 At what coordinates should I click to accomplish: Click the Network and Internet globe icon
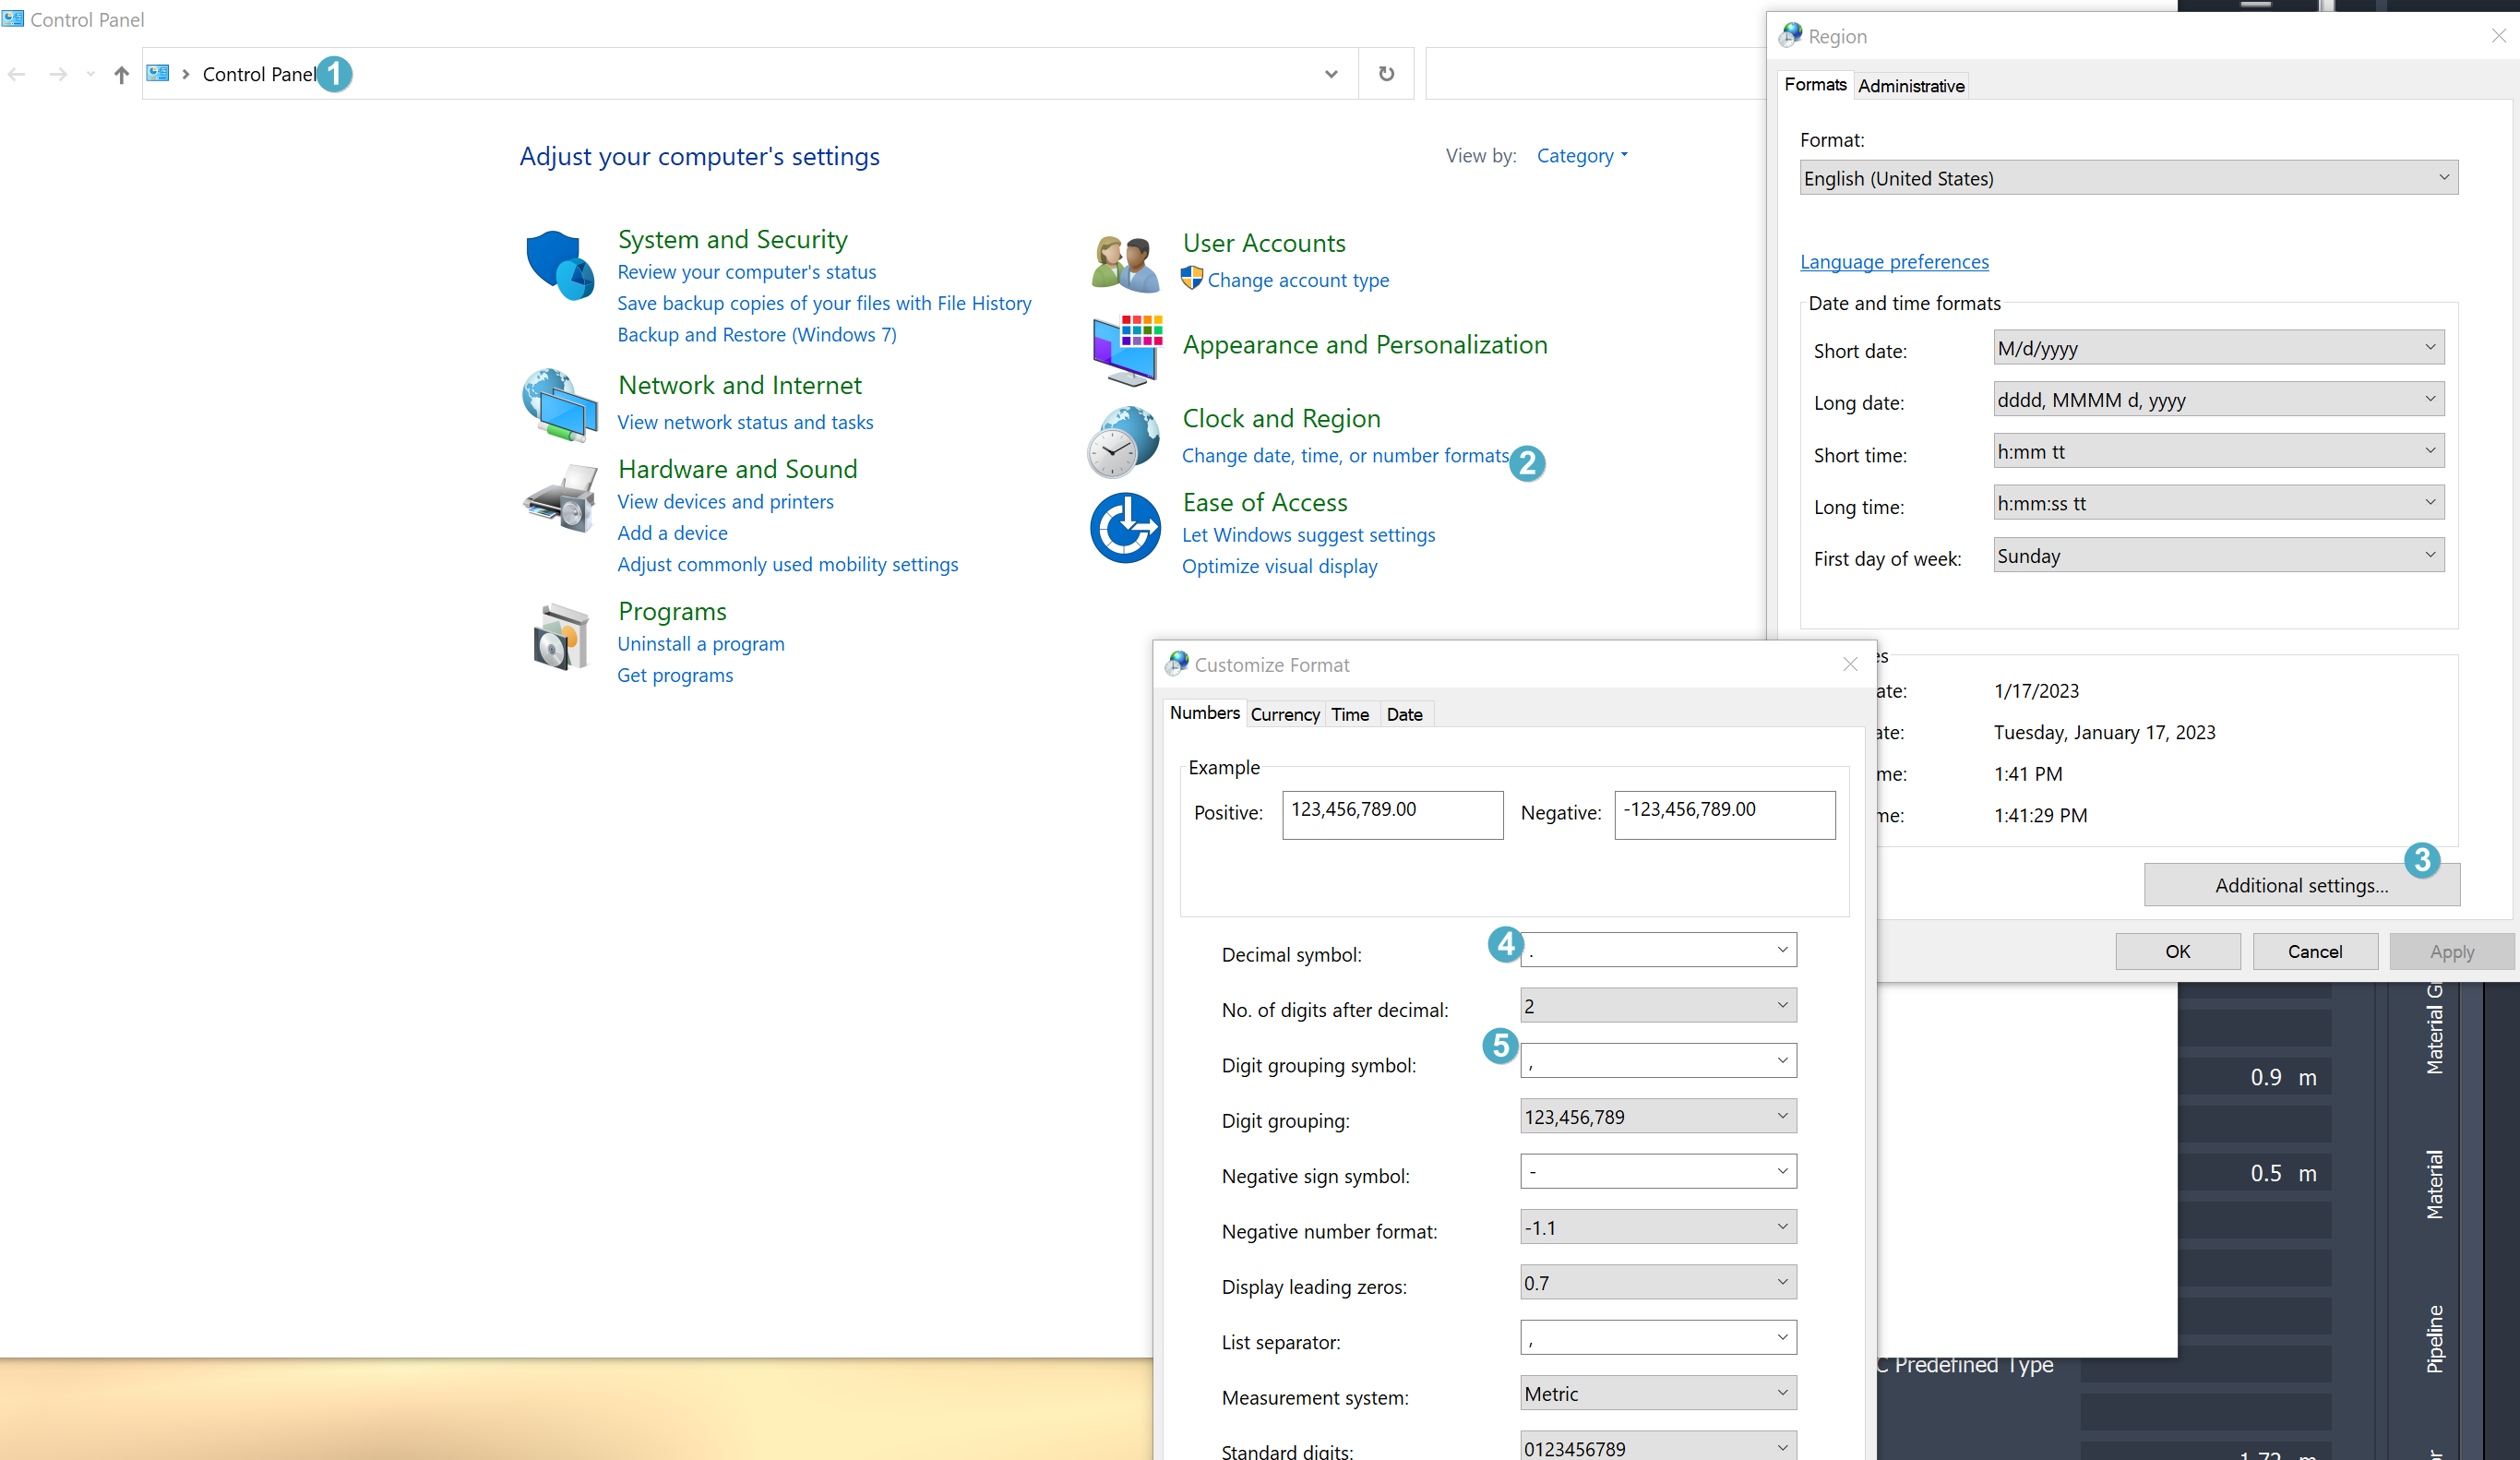coord(559,404)
